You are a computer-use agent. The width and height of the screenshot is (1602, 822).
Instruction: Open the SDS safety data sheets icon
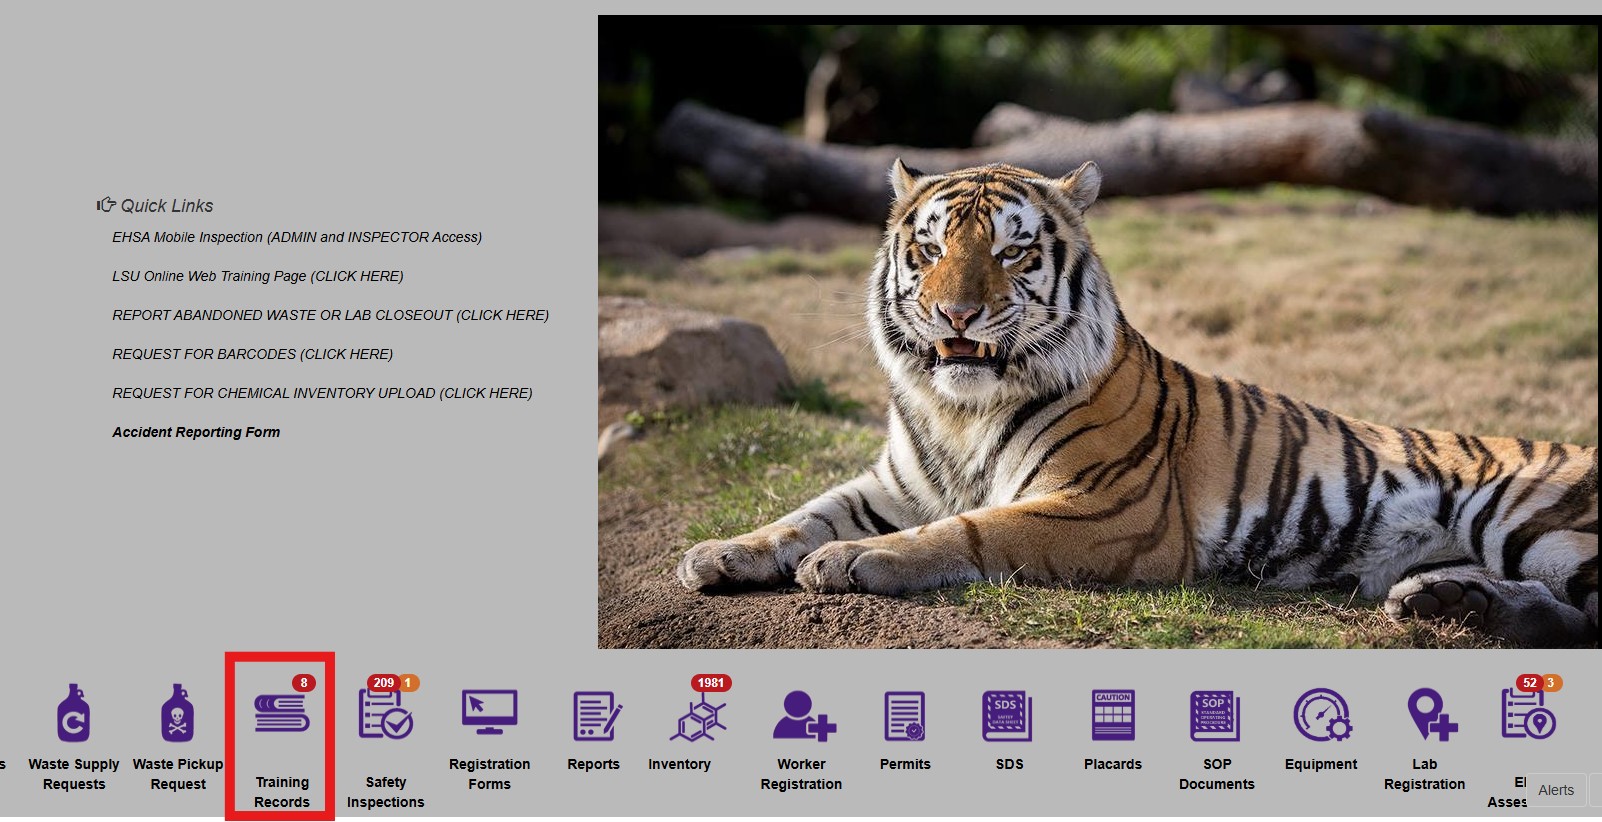(x=1008, y=716)
